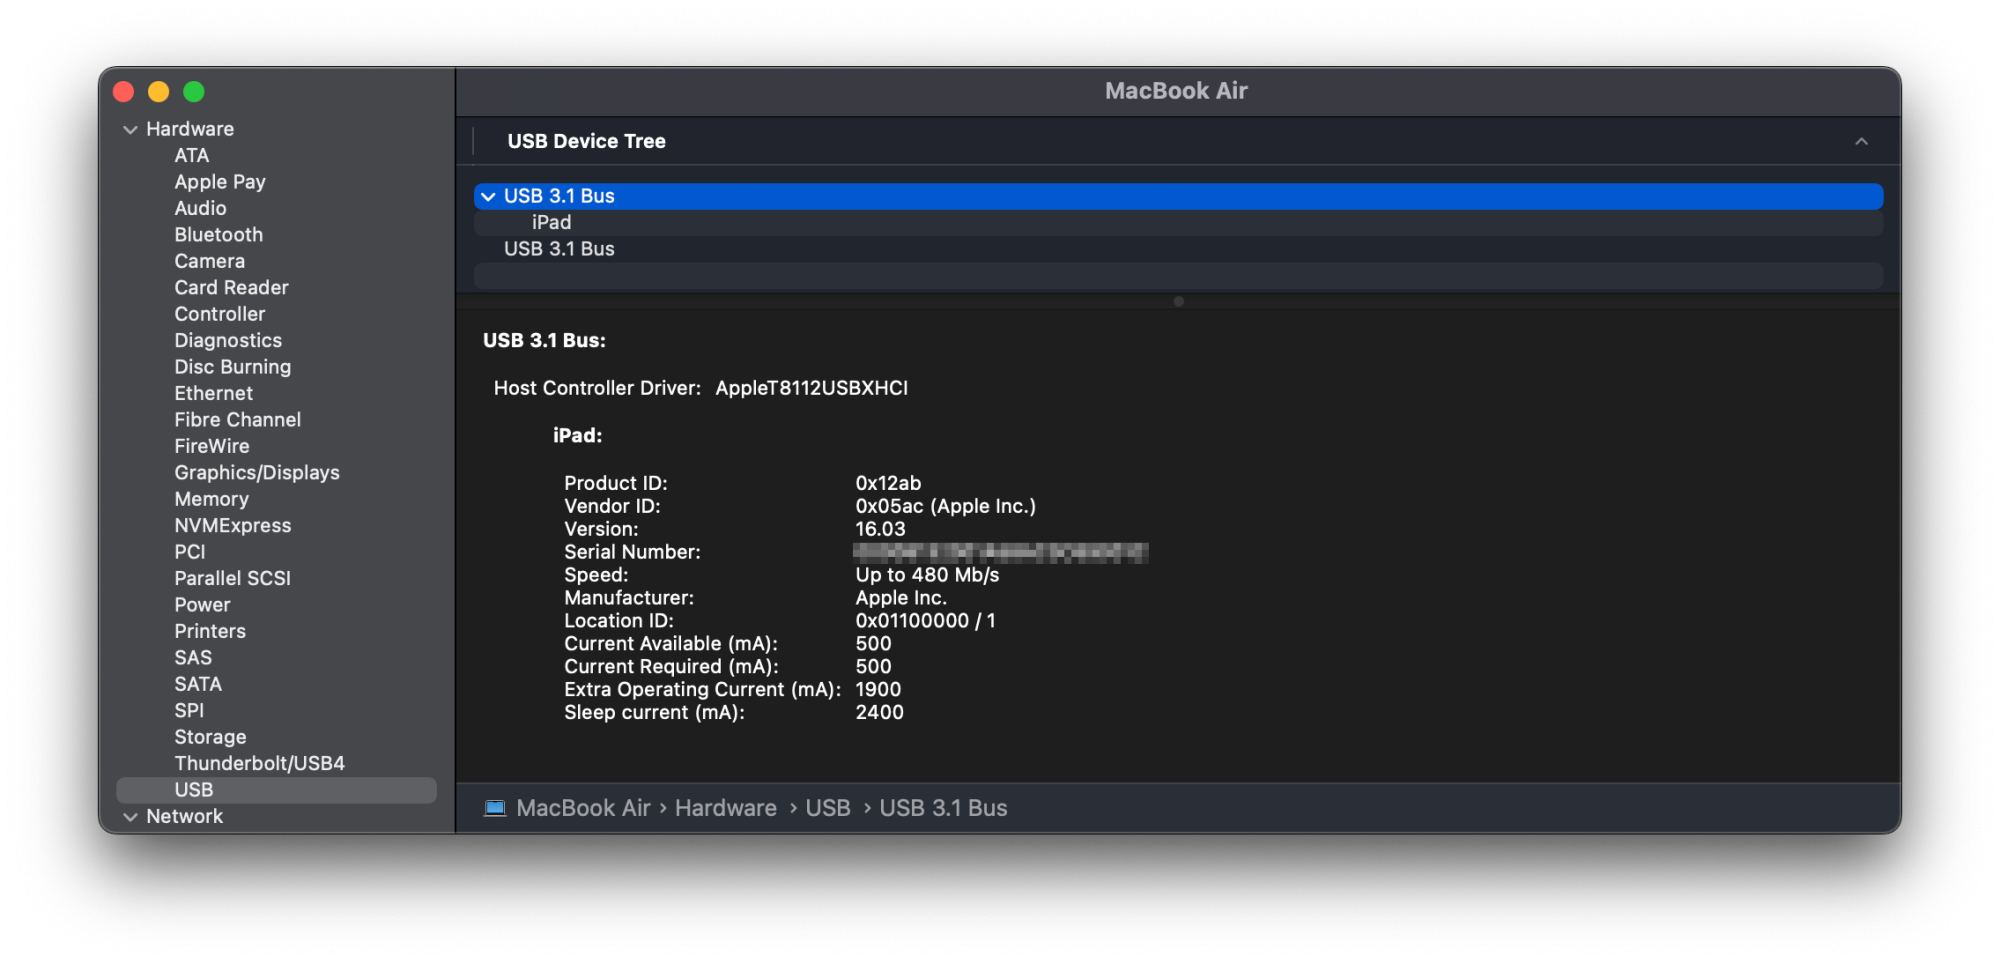Collapse the selected USB 3.1 Bus tree row
This screenshot has height=964, width=2000.
pyautogui.click(x=488, y=197)
